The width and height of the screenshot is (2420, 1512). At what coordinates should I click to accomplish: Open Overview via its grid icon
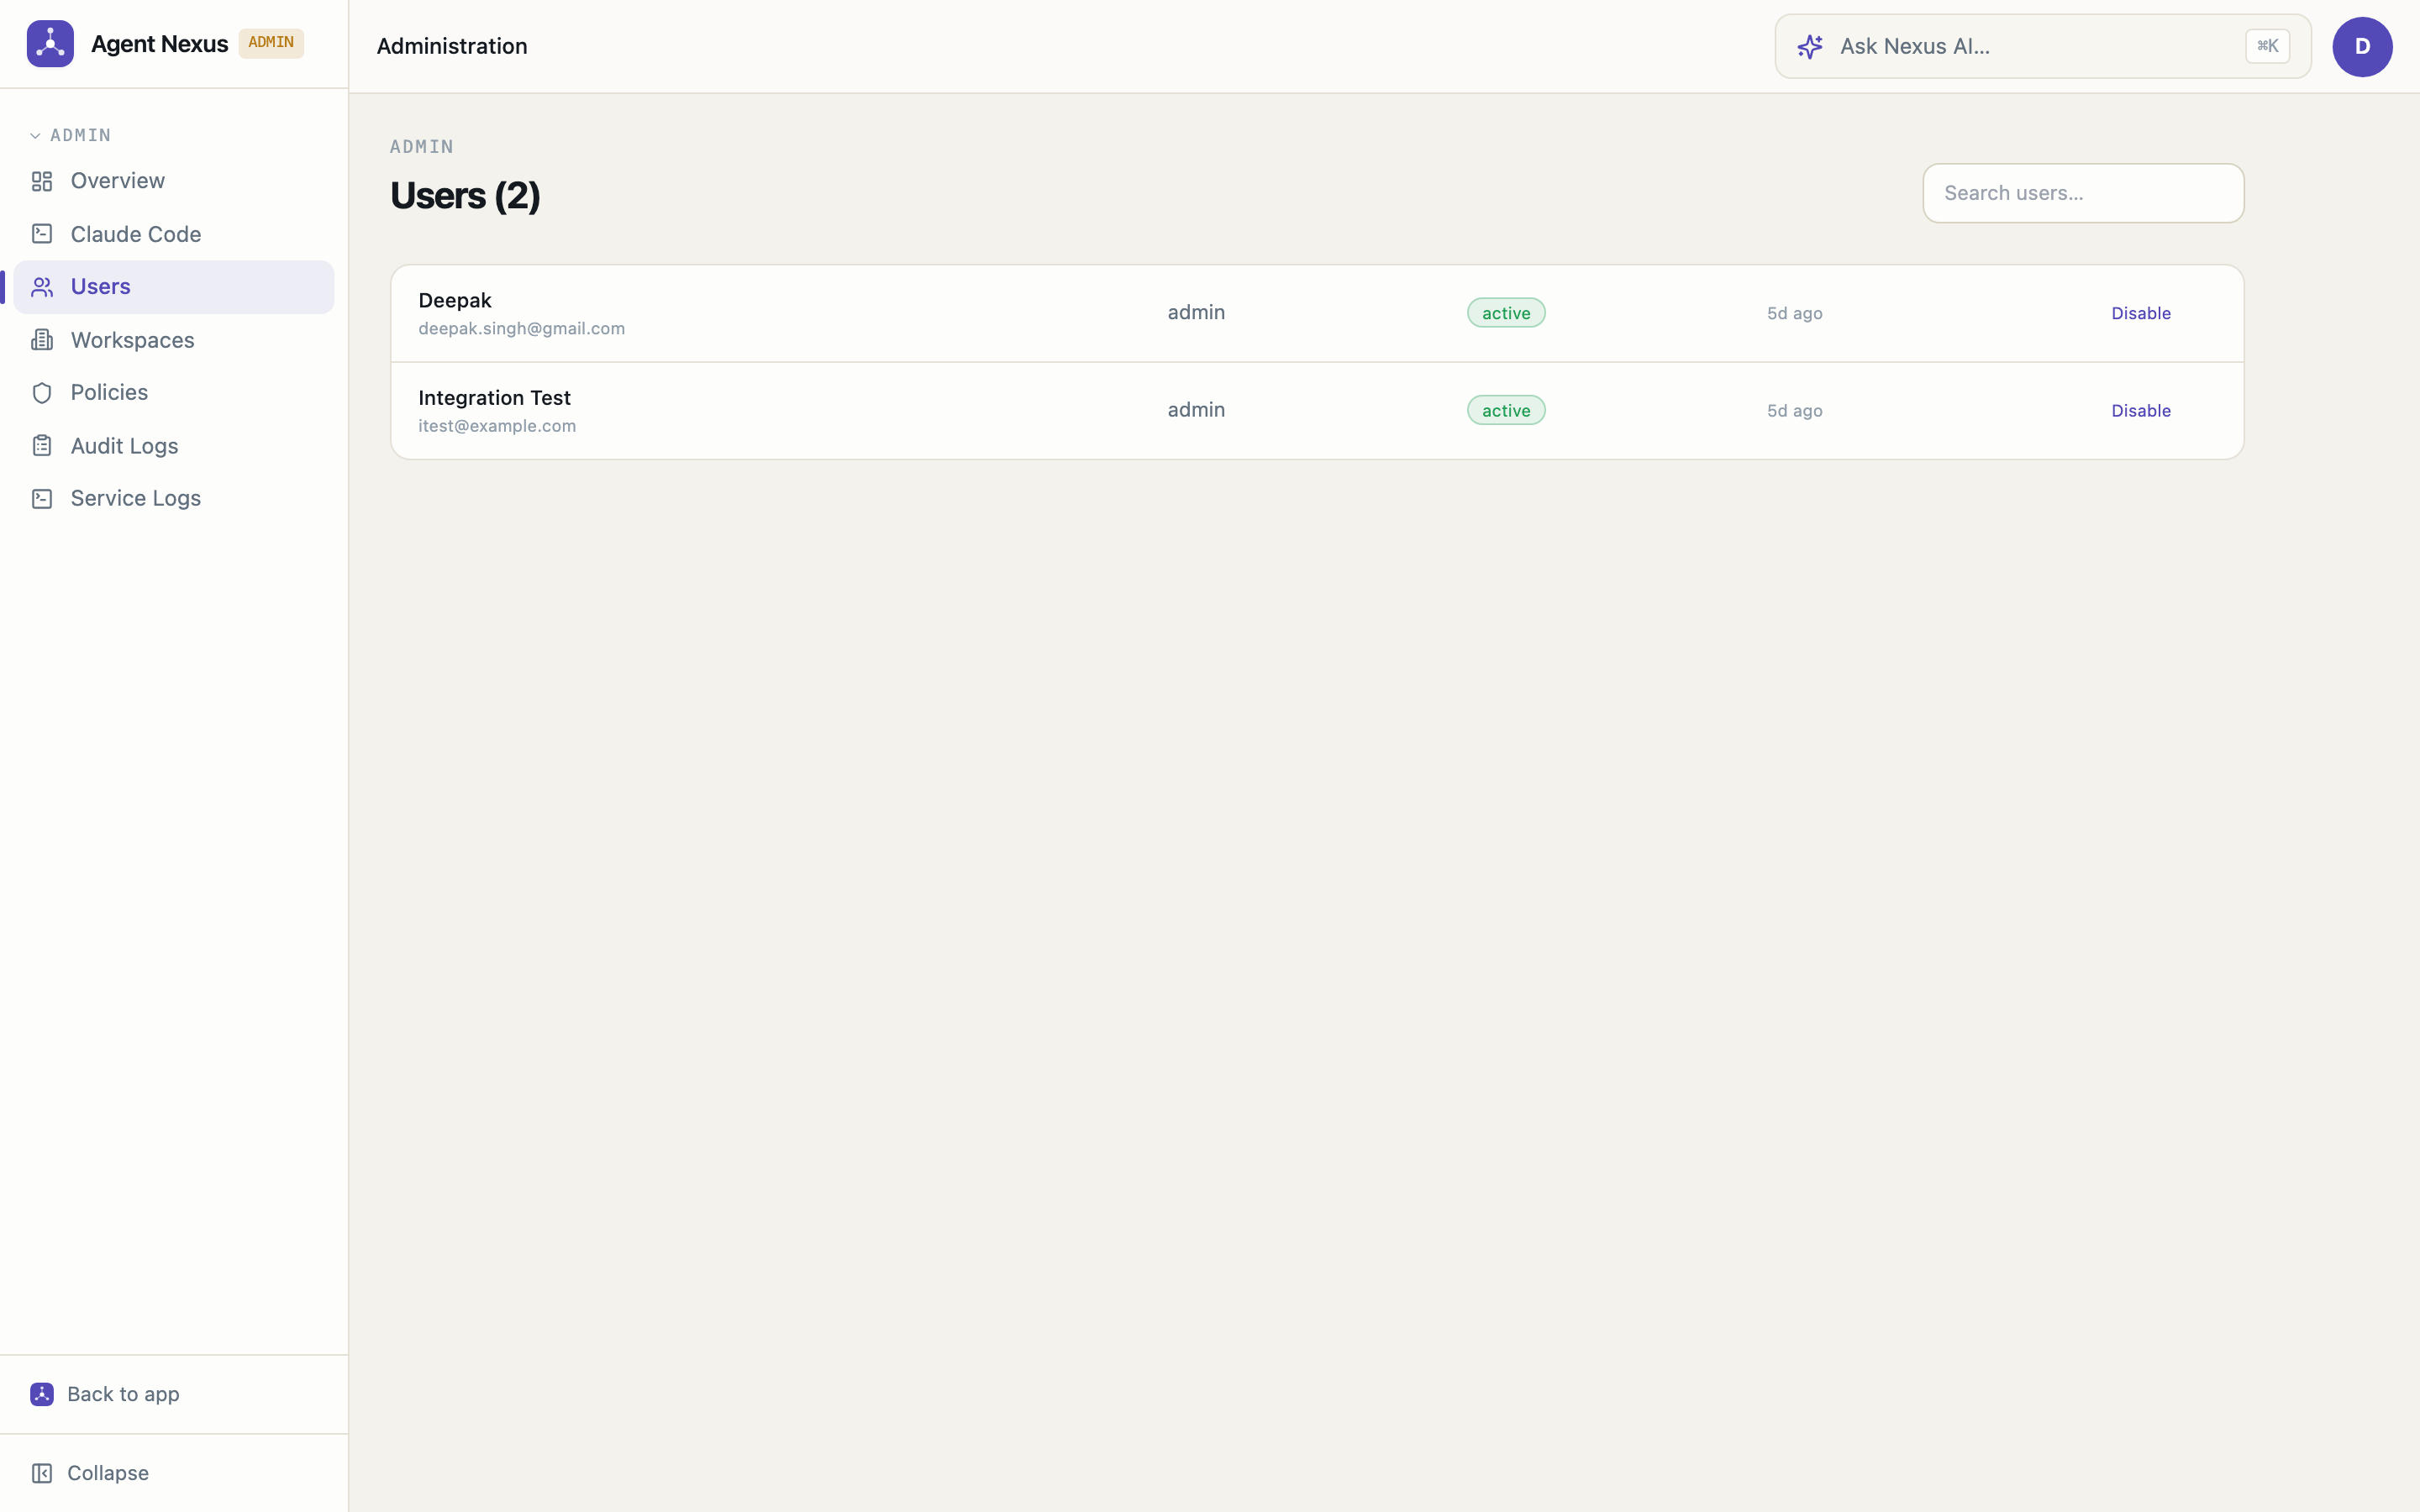pyautogui.click(x=42, y=181)
